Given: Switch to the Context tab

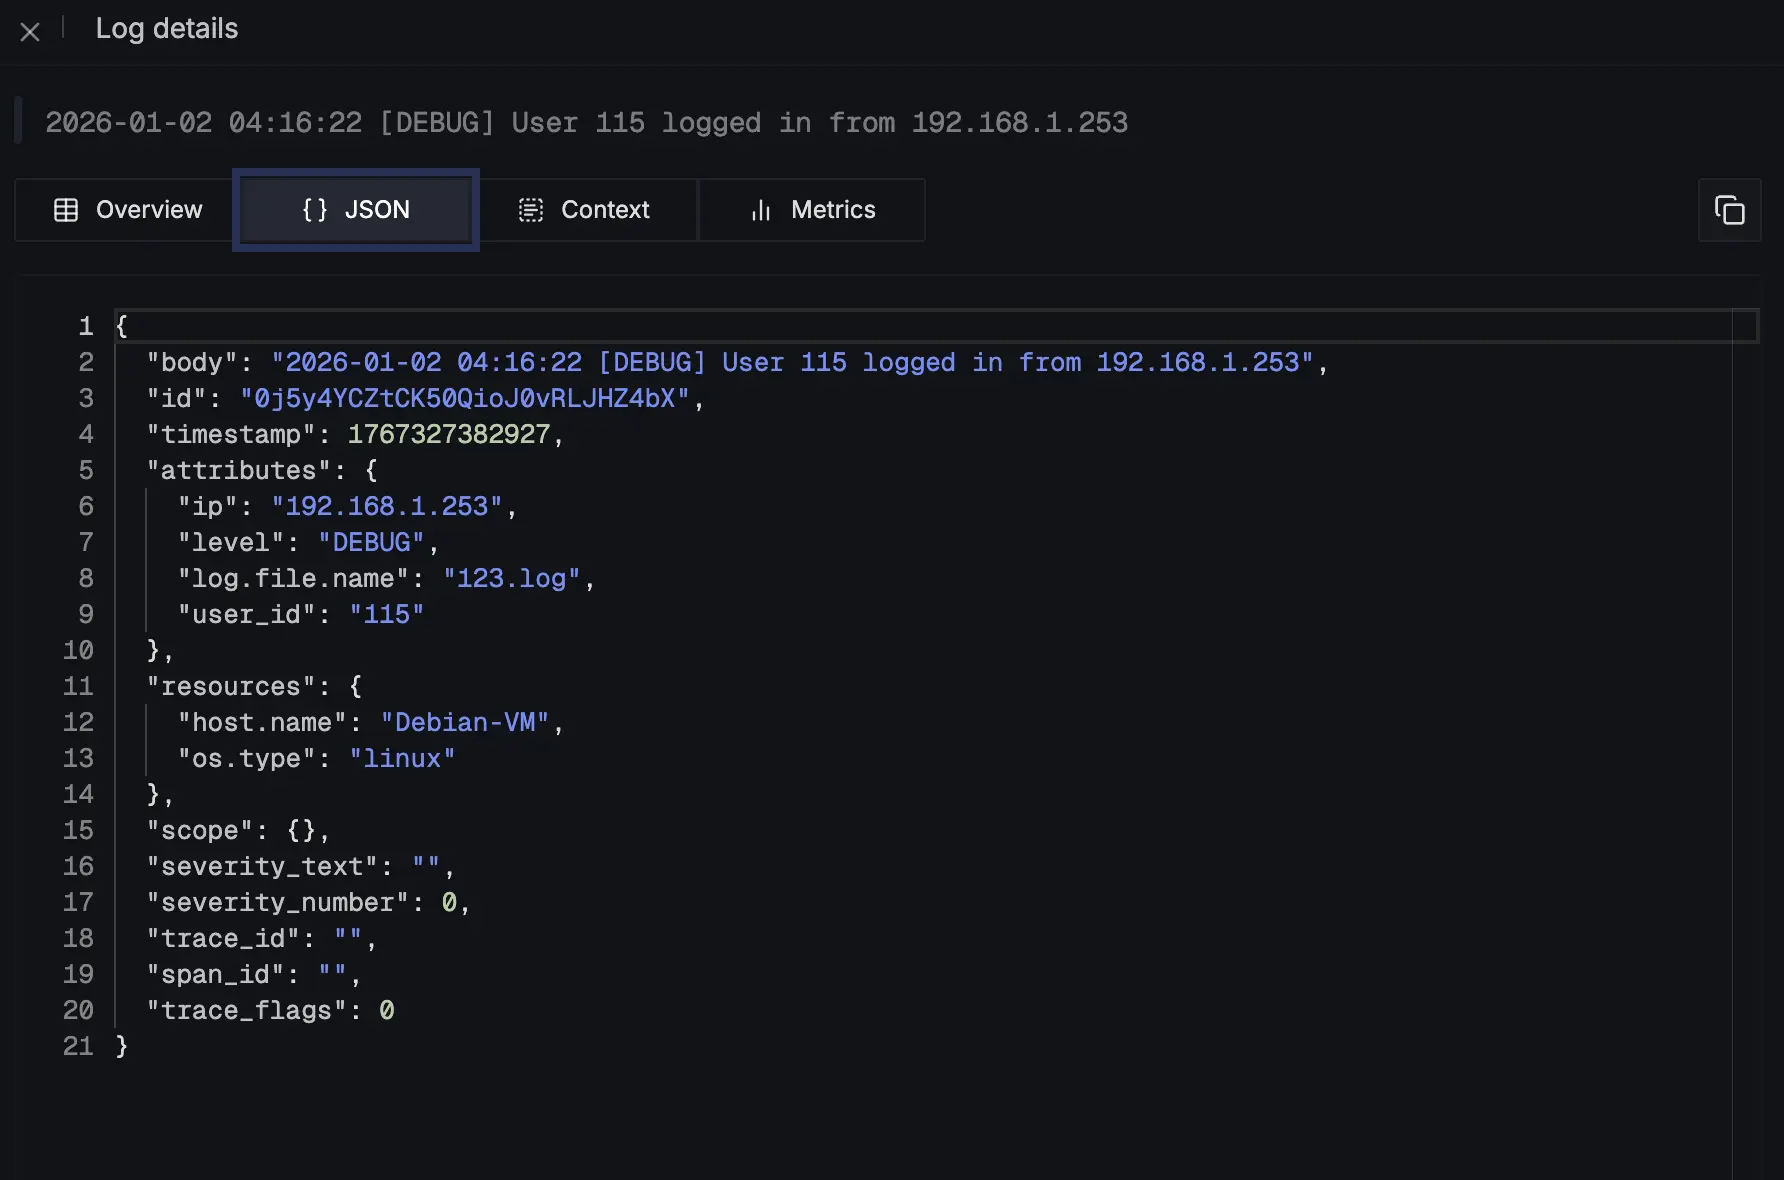Looking at the screenshot, I should tap(604, 210).
